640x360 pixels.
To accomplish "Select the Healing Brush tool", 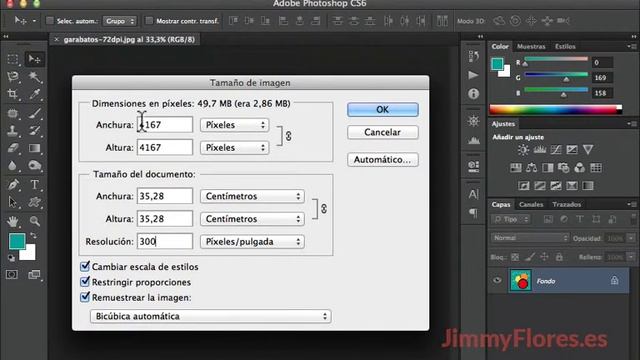I will (13, 113).
